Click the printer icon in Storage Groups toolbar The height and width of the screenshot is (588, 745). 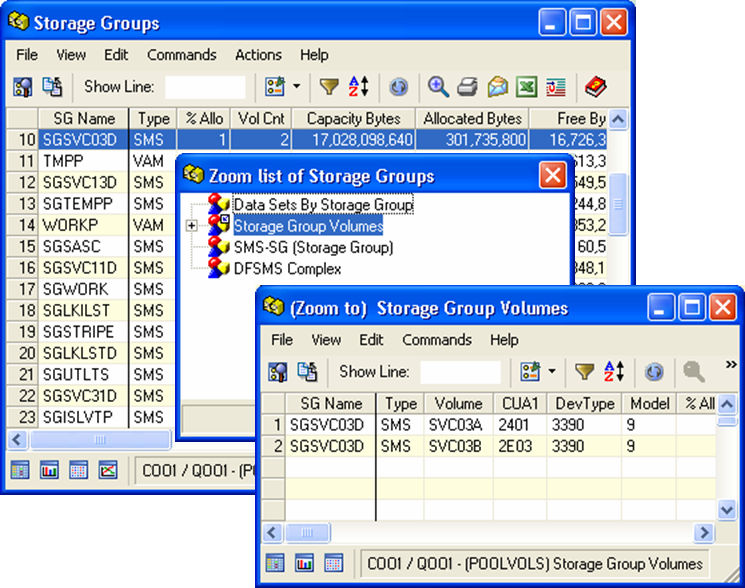coord(467,87)
